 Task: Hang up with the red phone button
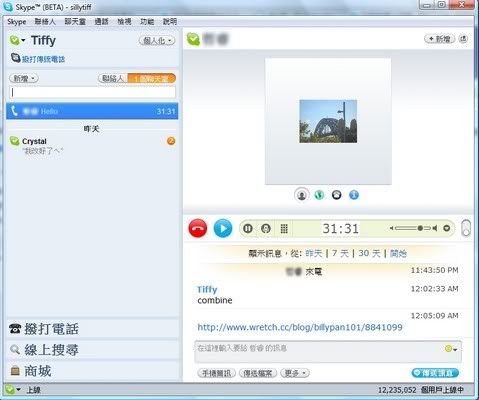(198, 229)
